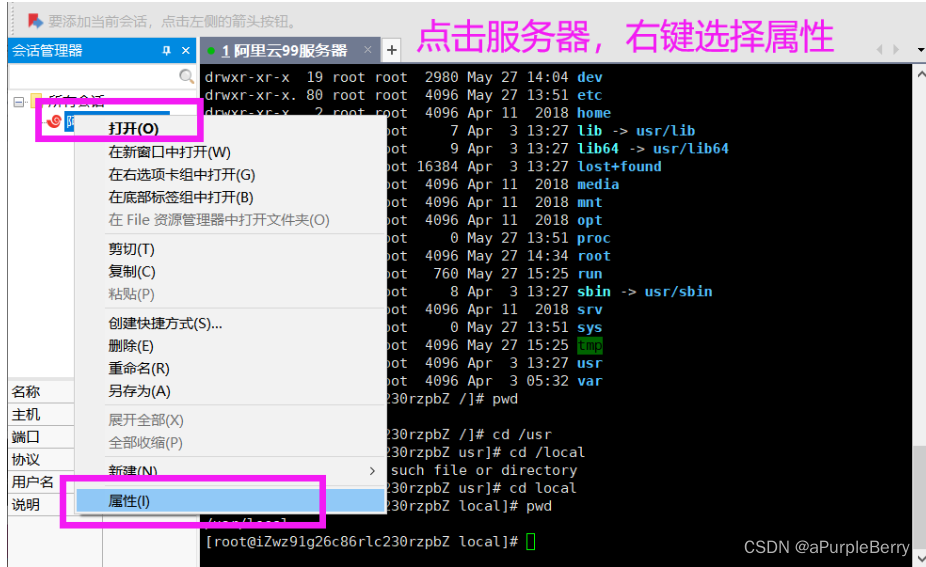Click the terminal scrollbar up arrow
This screenshot has height=567, width=926.
pyautogui.click(x=920, y=74)
